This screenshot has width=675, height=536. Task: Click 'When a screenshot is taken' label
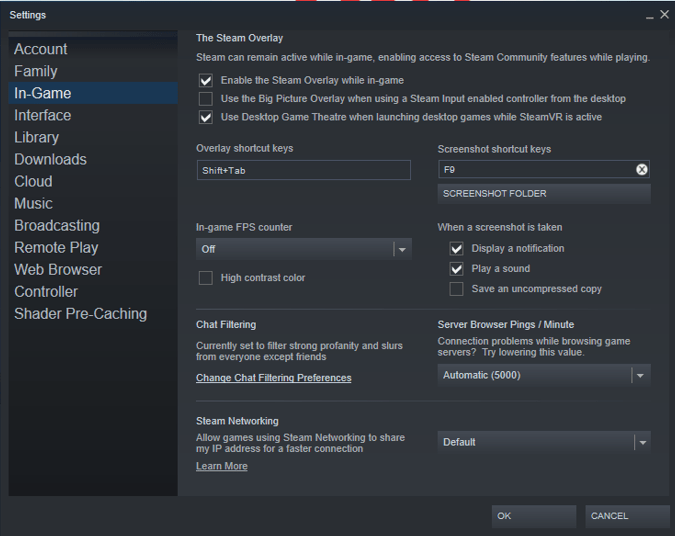500,227
